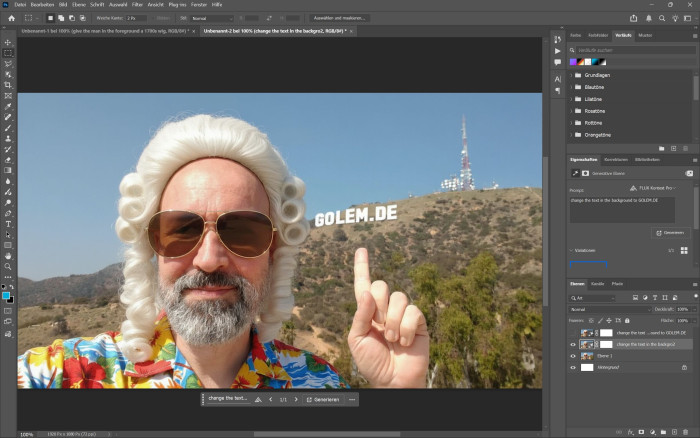The image size is (700, 438).
Task: Select the Eyedropper tool
Action: (8, 106)
